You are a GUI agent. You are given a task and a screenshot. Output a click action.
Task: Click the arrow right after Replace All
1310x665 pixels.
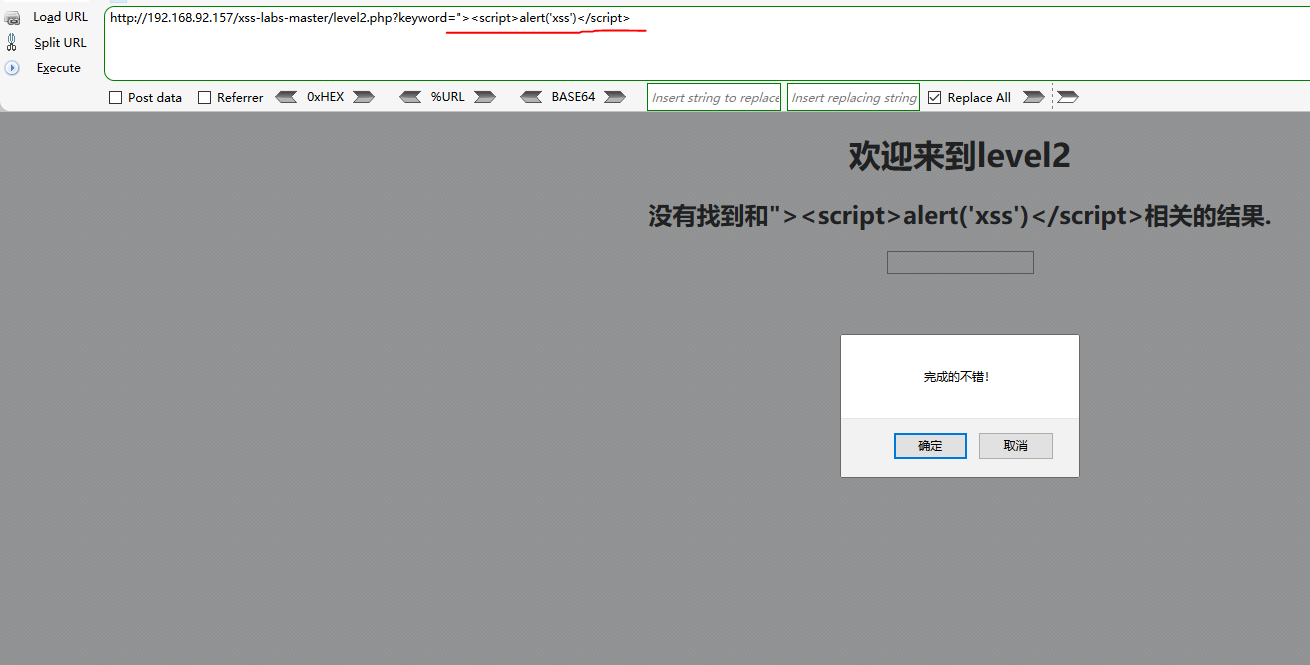1034,97
